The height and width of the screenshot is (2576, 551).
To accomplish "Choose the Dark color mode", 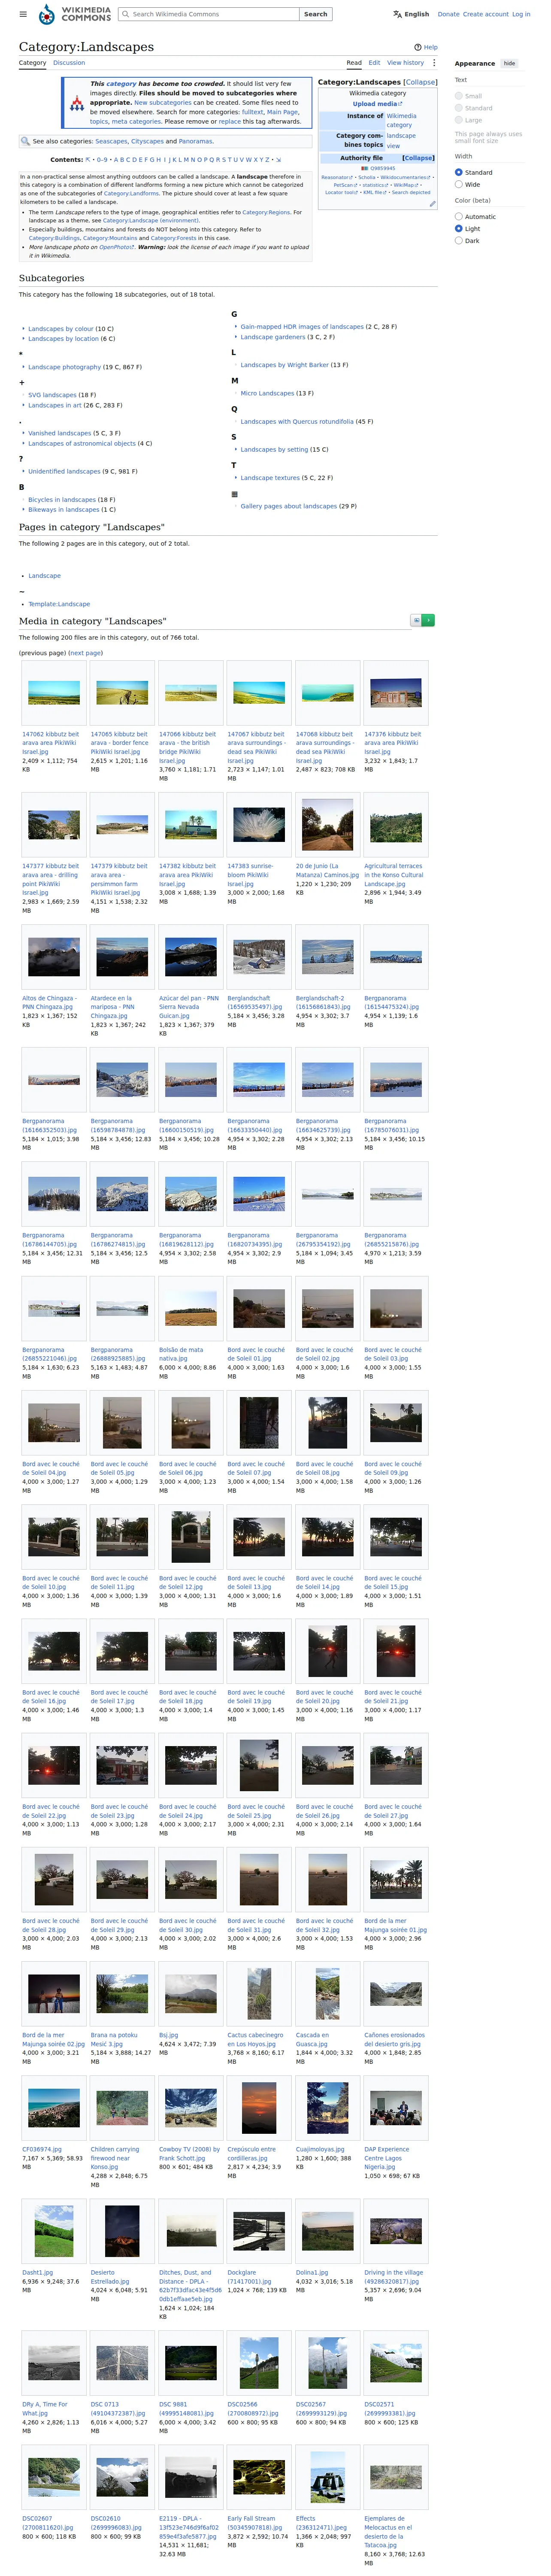I will tap(459, 240).
